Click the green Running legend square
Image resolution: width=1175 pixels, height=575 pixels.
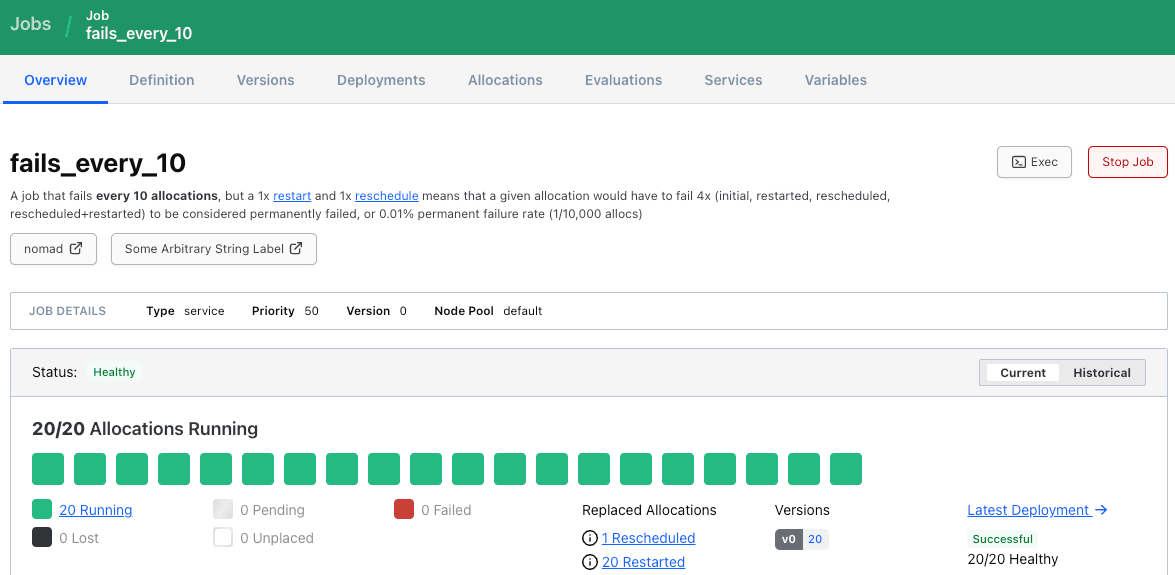pos(42,510)
